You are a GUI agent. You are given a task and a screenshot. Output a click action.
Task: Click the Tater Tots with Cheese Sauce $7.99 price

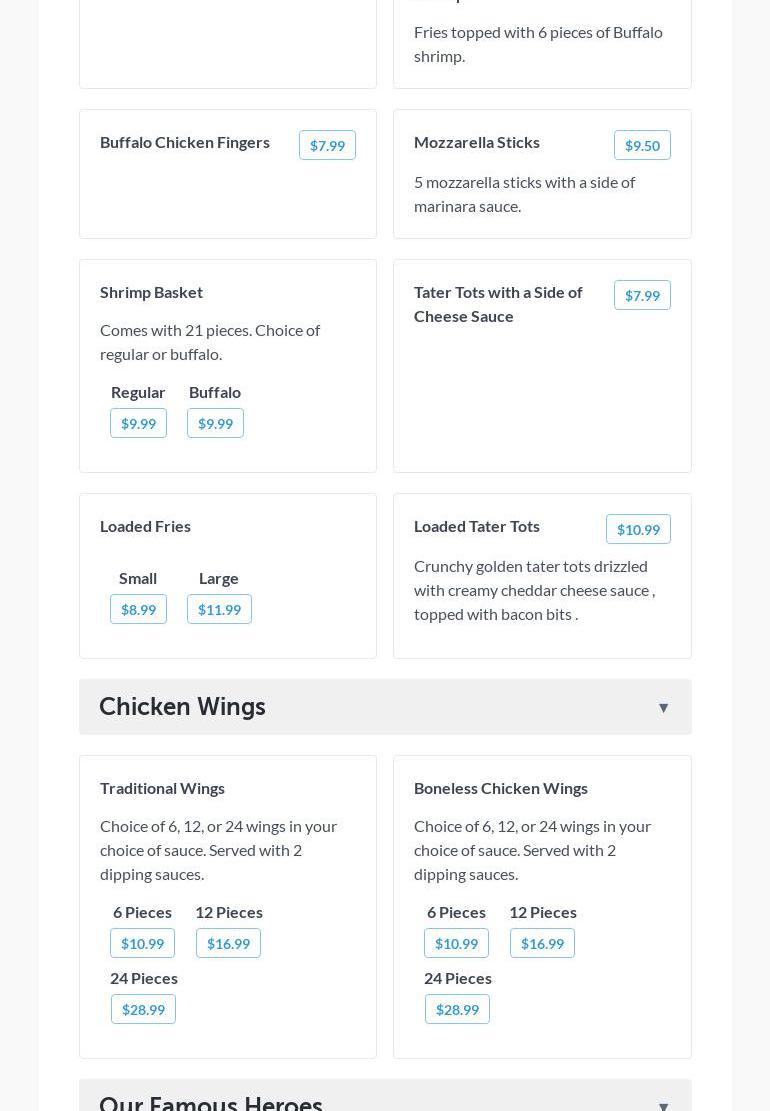642,295
